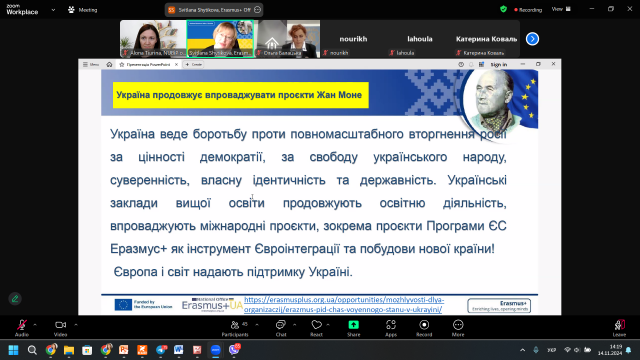Open the shared window's Menu button
The width and height of the screenshot is (640, 360).
[x=91, y=64]
